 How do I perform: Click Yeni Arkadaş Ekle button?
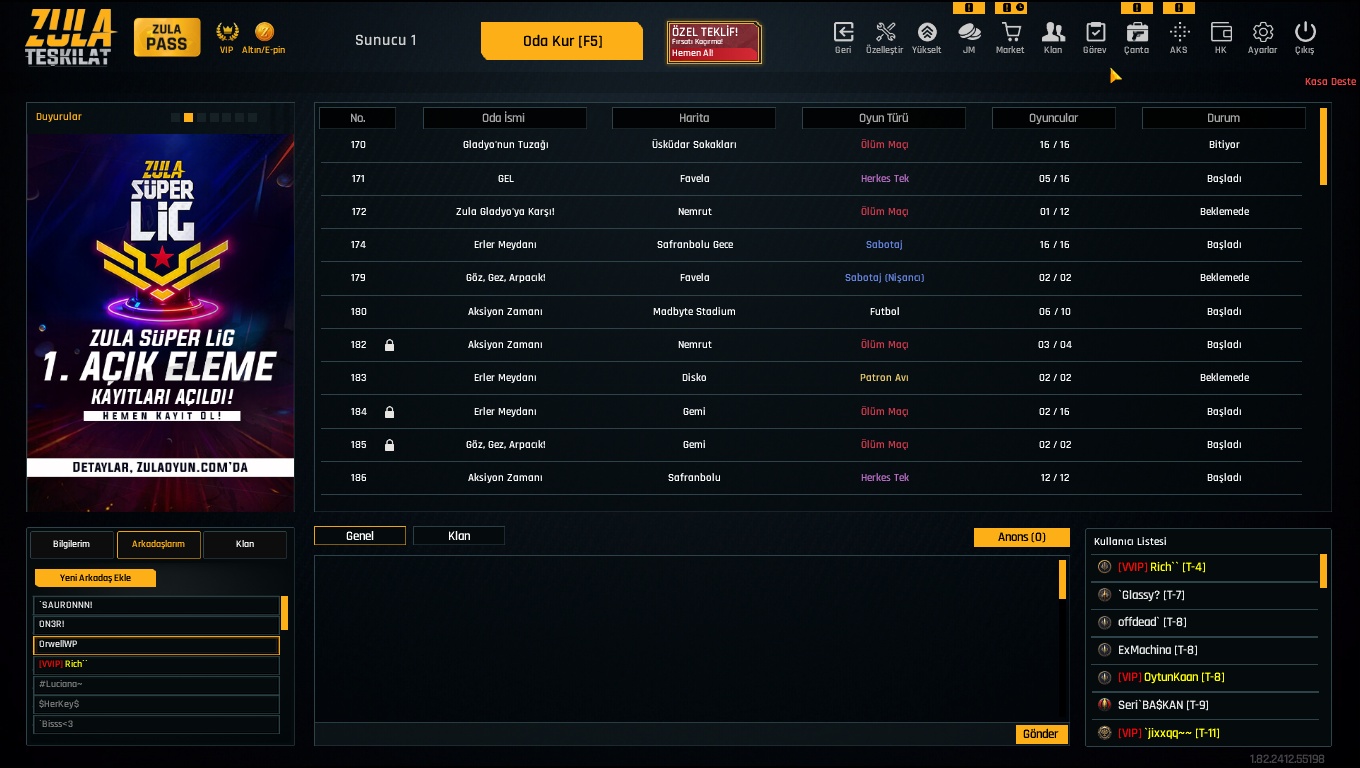point(96,578)
